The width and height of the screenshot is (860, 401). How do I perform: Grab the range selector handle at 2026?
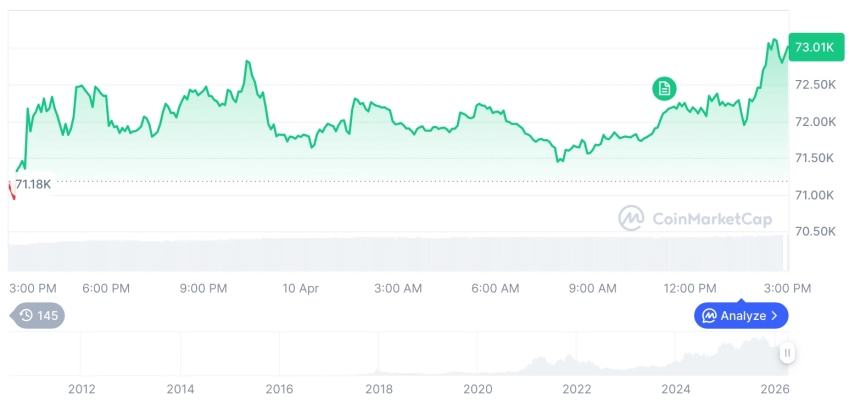tap(788, 353)
